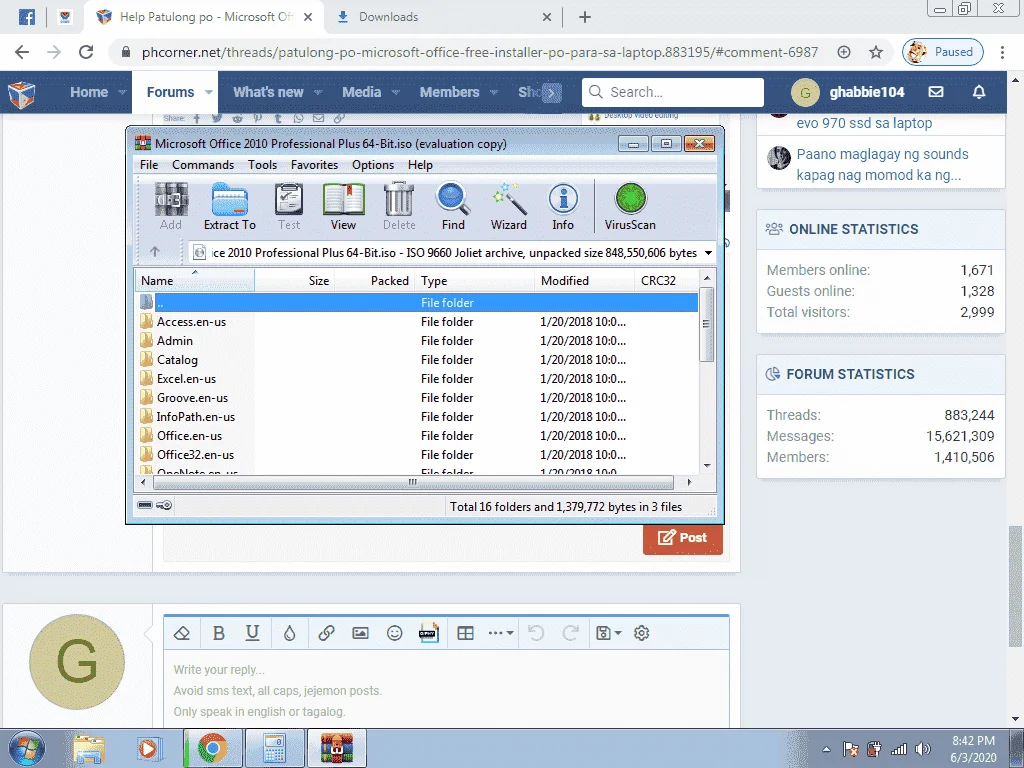Screen dimensions: 1024x768
Task: Select the Access.en-us folder row
Action: point(417,322)
